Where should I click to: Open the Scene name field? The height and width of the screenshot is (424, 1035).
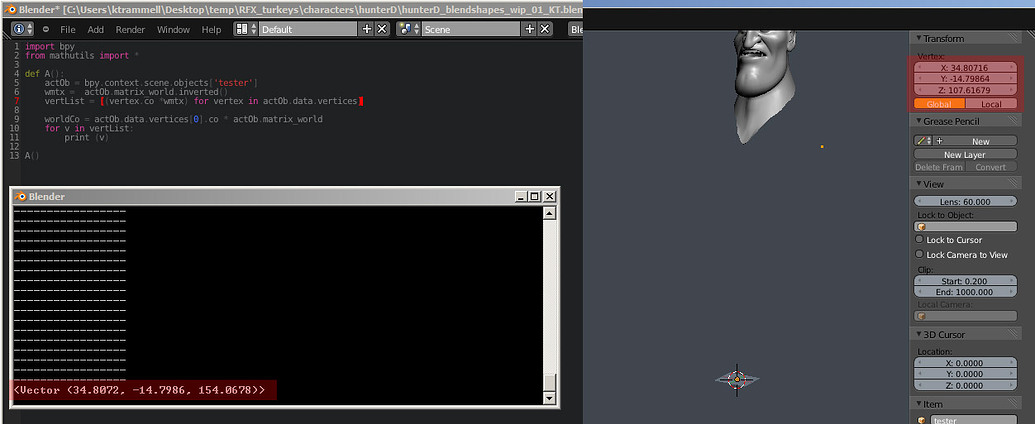click(471, 29)
